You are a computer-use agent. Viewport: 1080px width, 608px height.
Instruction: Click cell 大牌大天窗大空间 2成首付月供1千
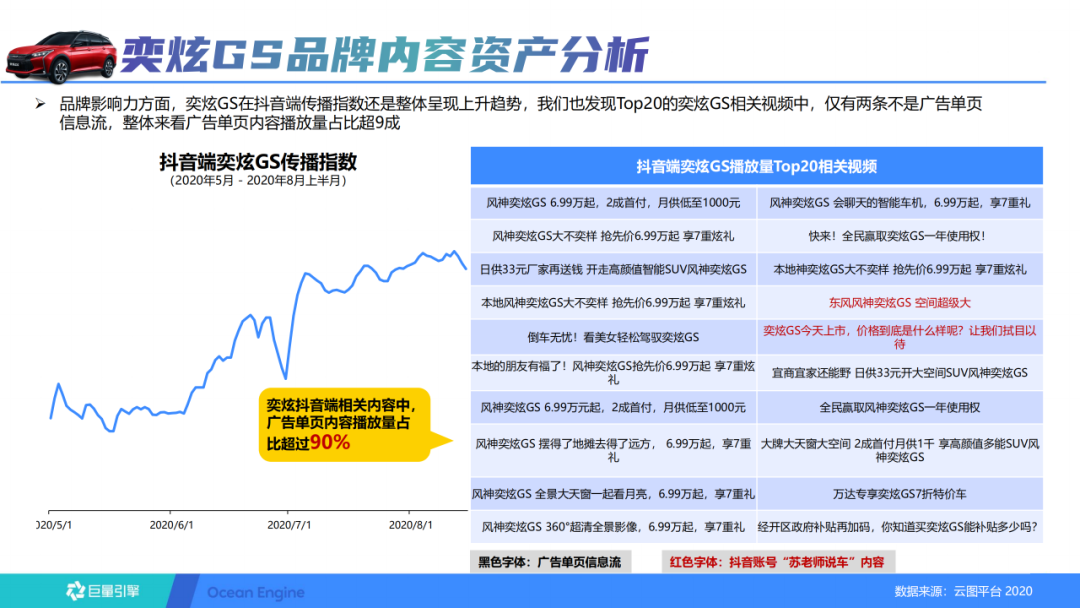coord(900,450)
